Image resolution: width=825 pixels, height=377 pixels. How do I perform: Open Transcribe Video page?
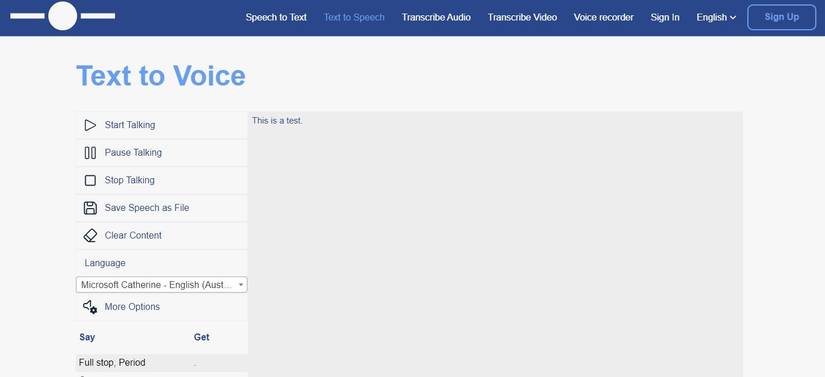[522, 17]
